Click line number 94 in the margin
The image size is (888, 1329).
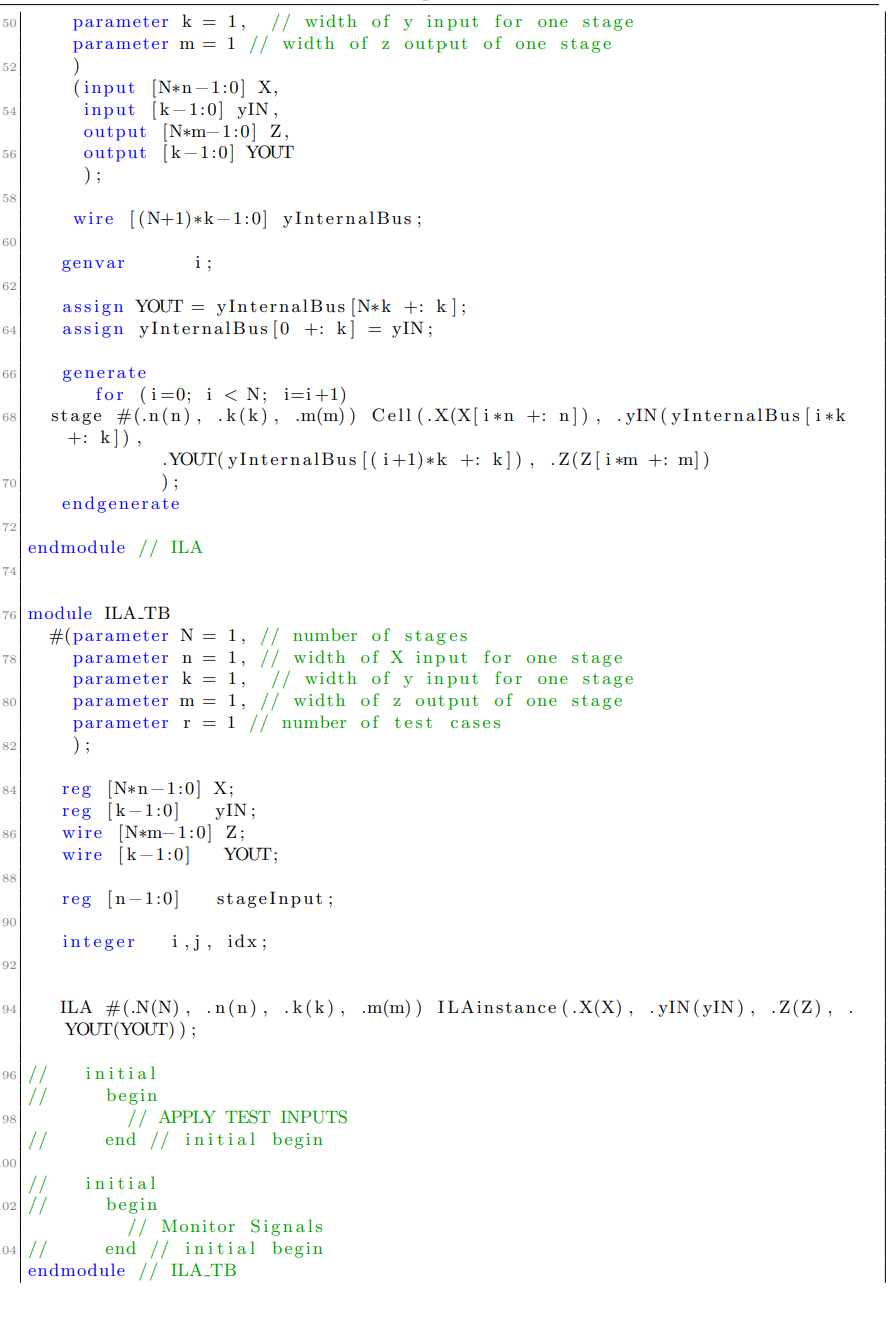(10, 1007)
